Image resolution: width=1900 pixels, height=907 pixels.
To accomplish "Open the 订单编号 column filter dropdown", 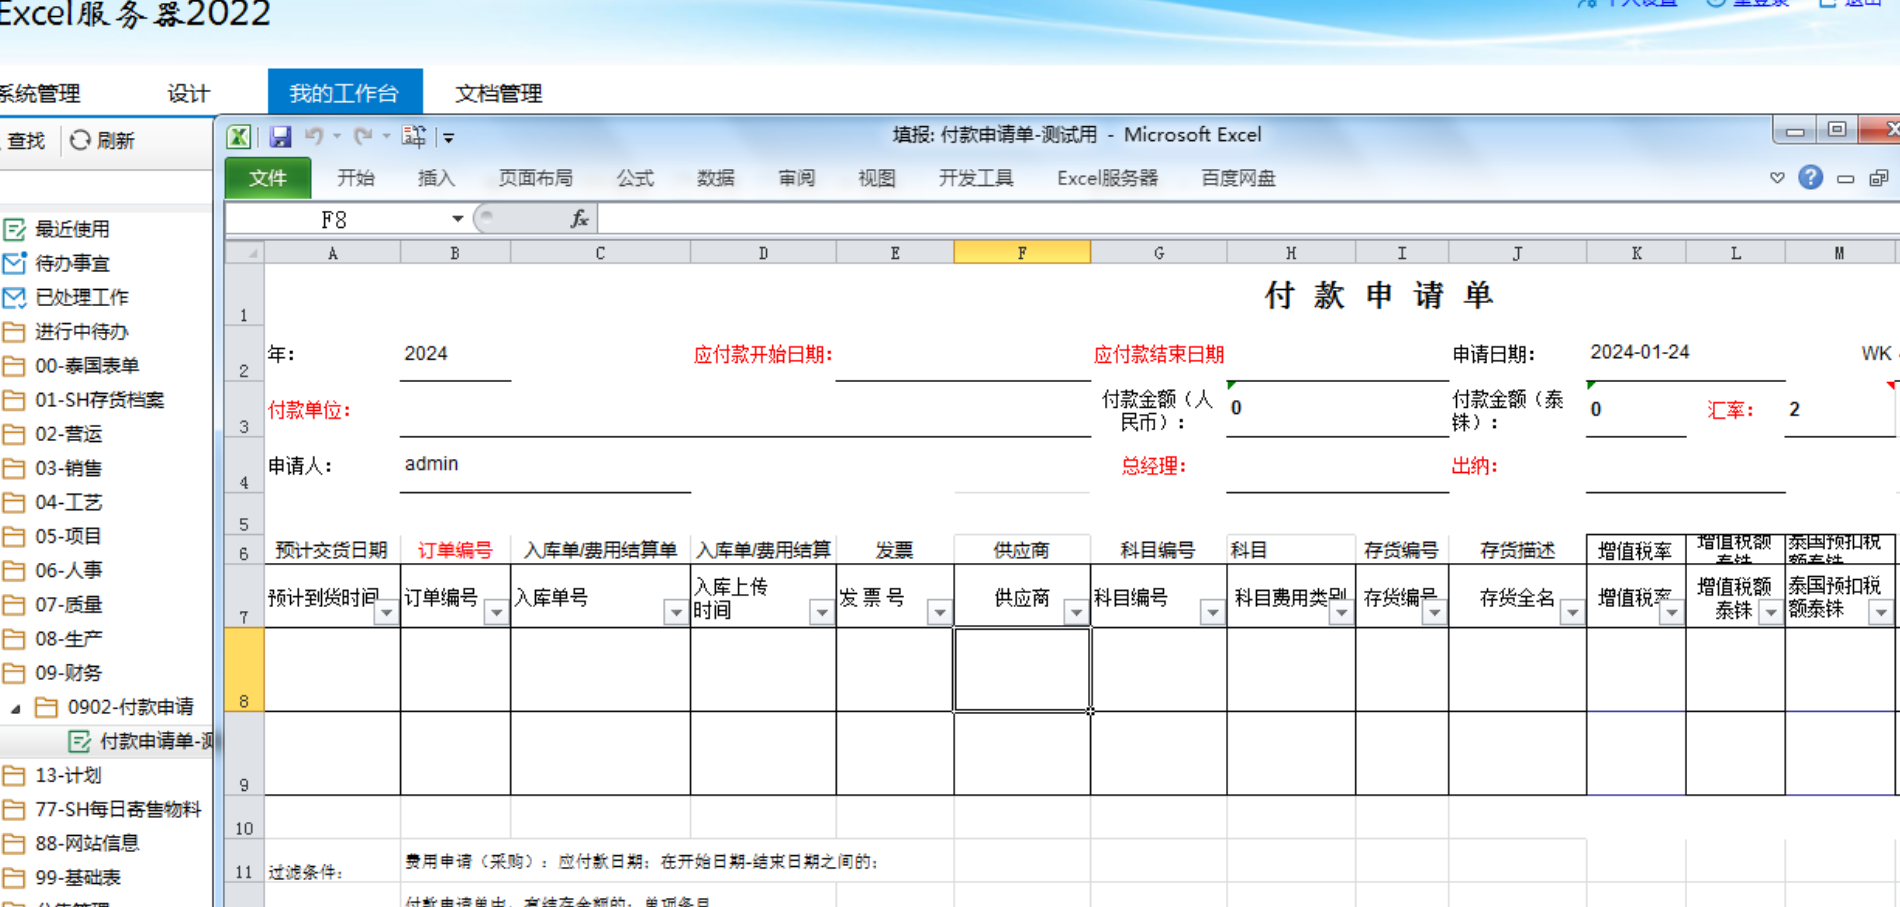I will (496, 612).
